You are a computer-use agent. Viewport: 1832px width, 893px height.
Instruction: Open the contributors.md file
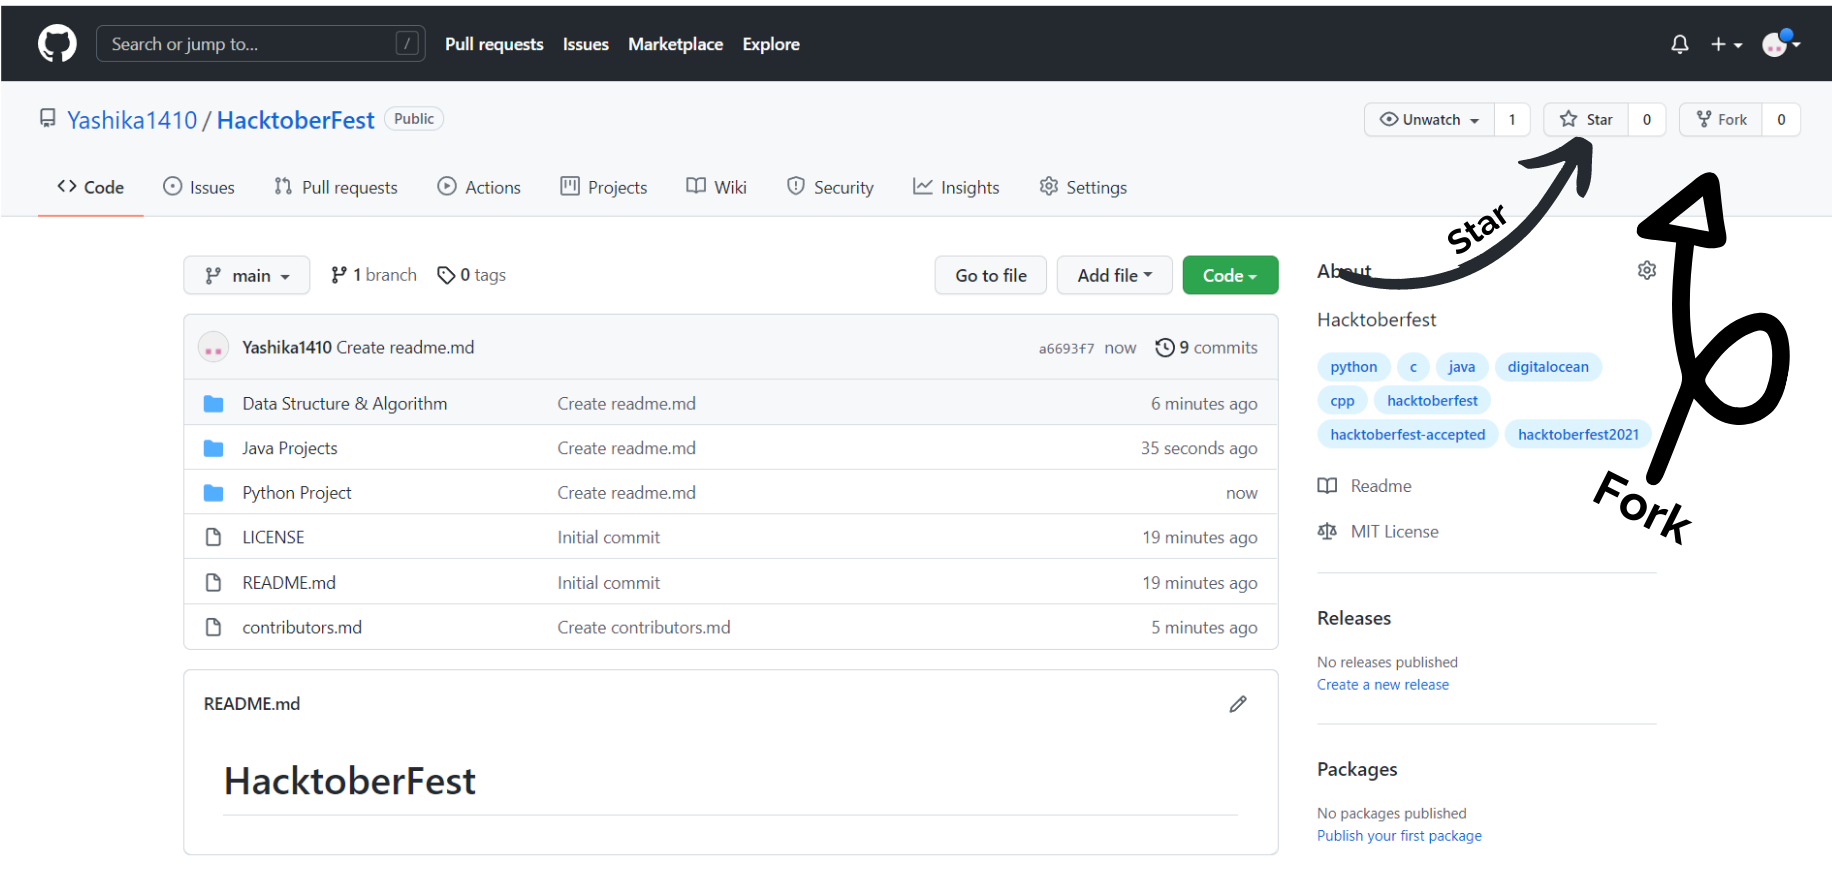302,628
